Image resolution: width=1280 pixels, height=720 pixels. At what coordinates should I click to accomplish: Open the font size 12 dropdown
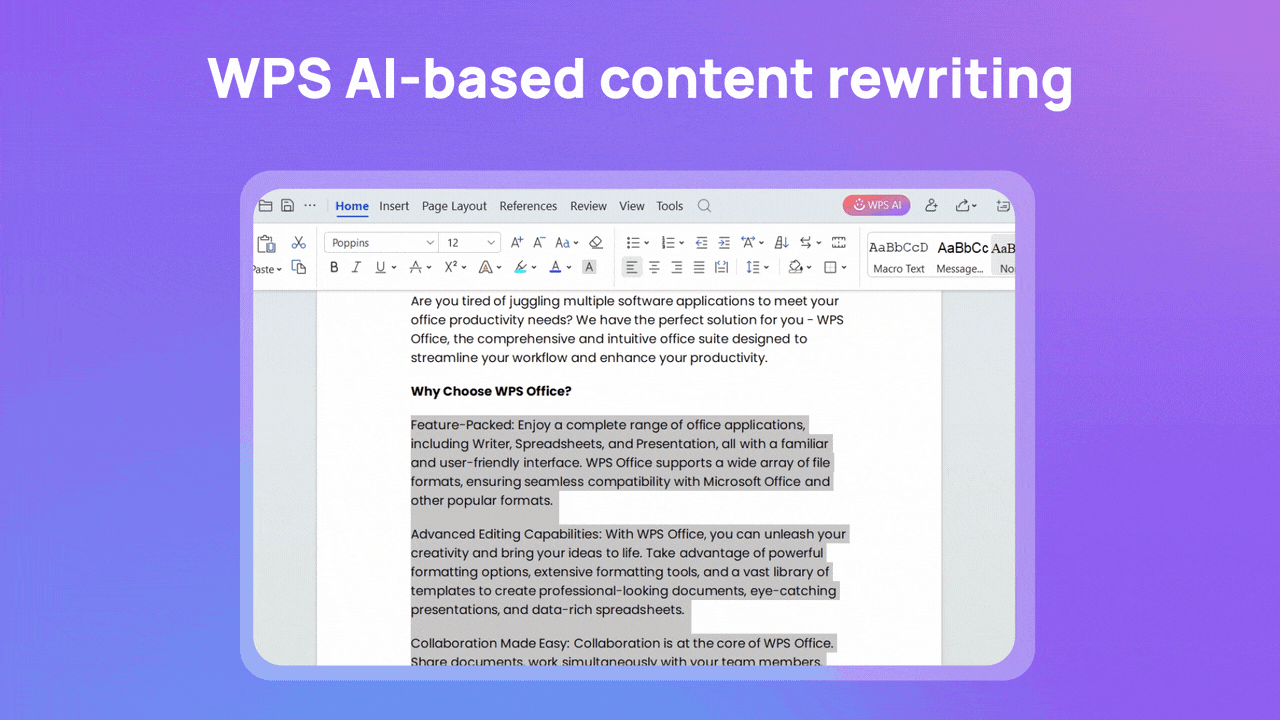(491, 243)
